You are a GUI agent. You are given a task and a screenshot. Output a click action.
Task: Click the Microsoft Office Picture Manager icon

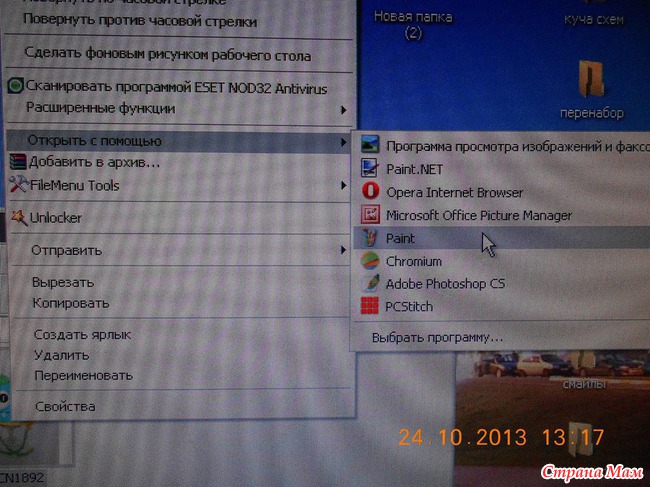click(x=371, y=215)
